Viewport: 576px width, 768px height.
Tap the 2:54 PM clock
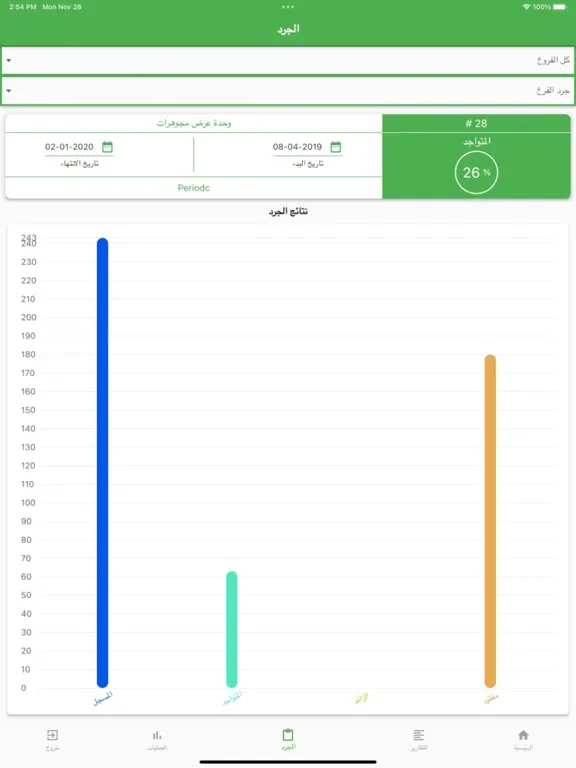(23, 7)
